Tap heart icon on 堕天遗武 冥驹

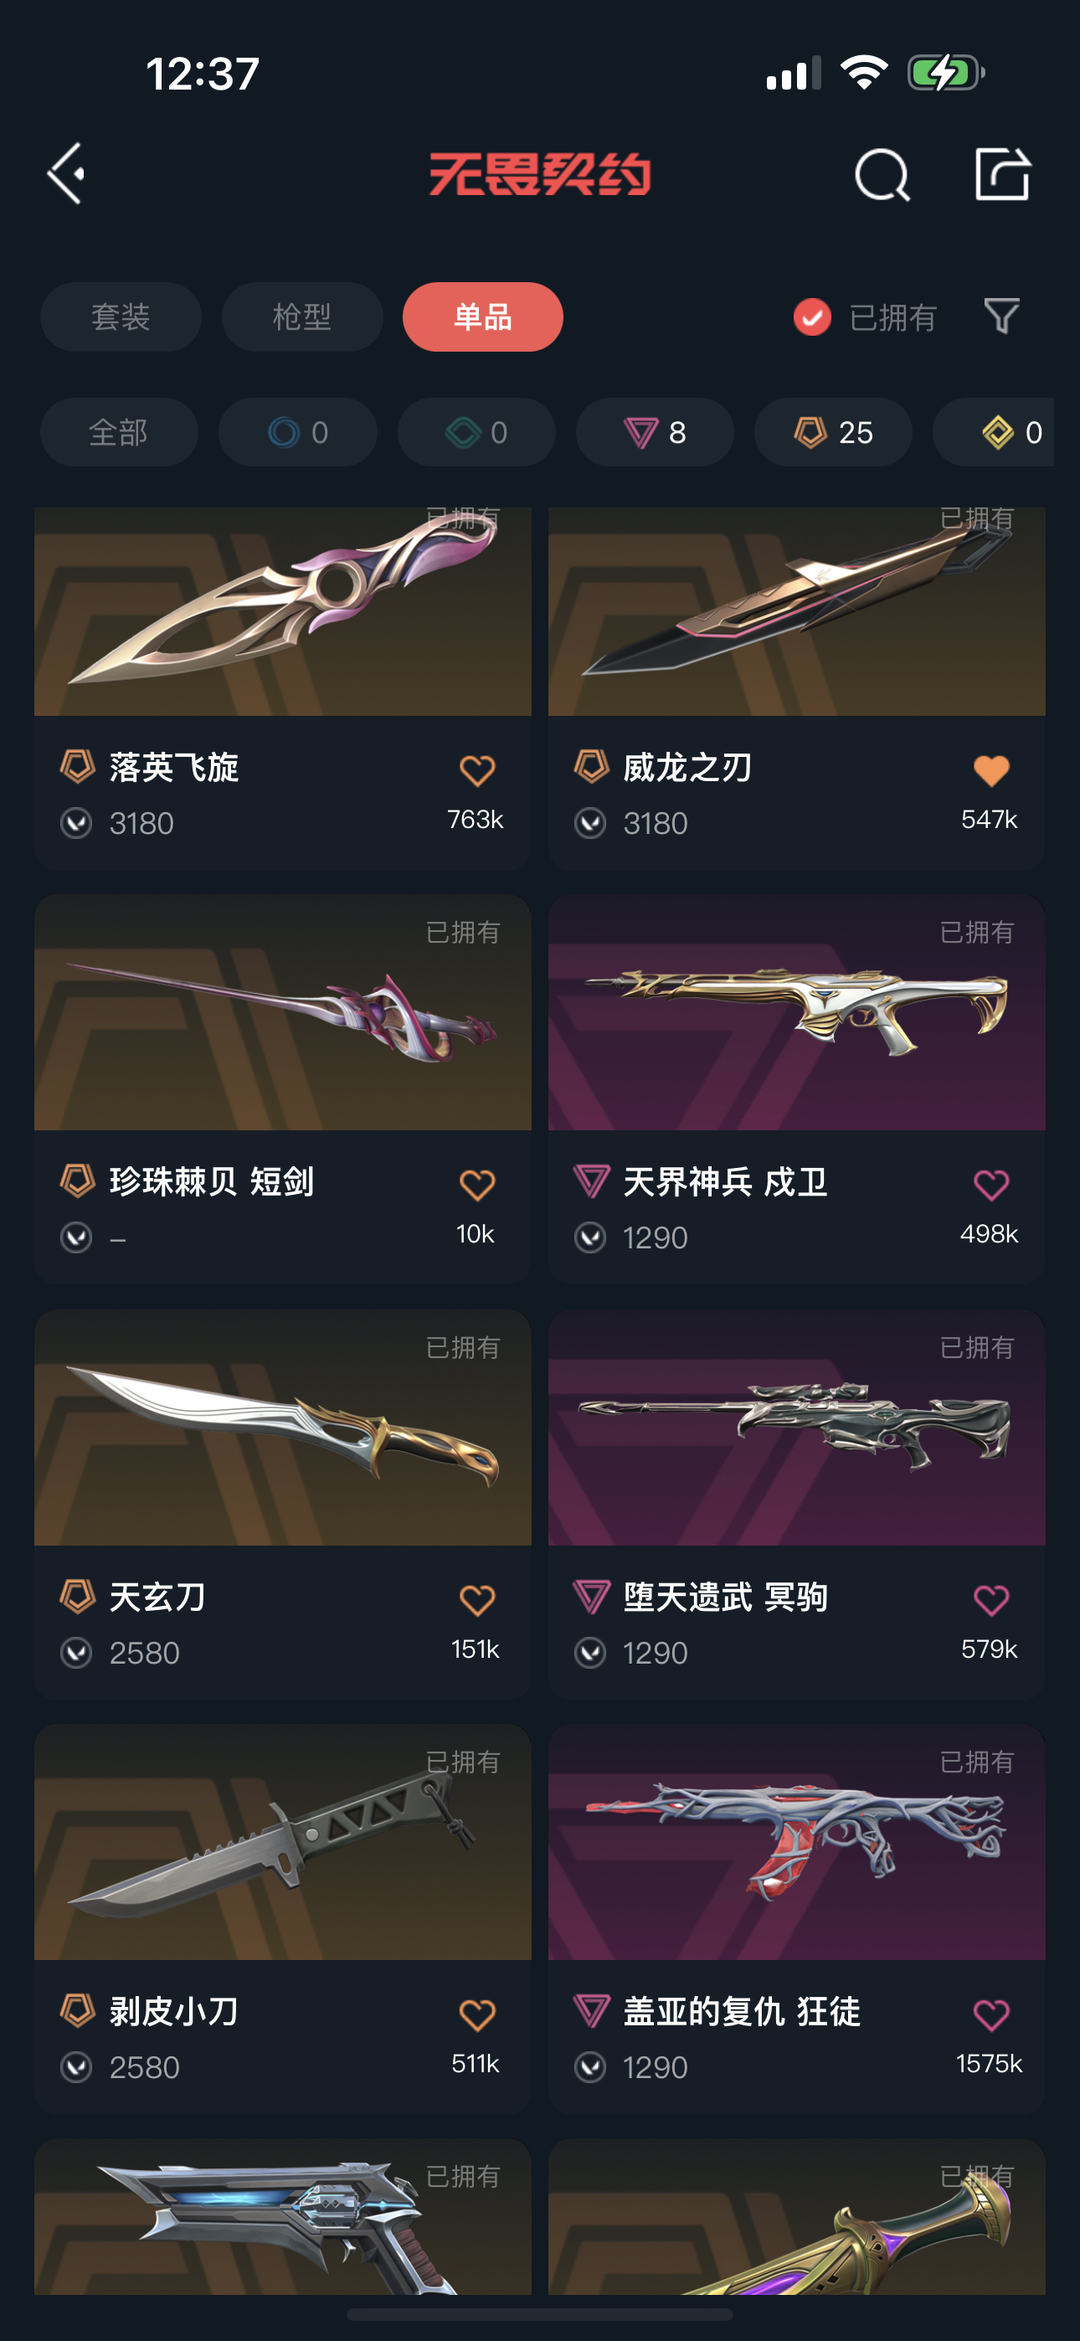(x=991, y=1600)
